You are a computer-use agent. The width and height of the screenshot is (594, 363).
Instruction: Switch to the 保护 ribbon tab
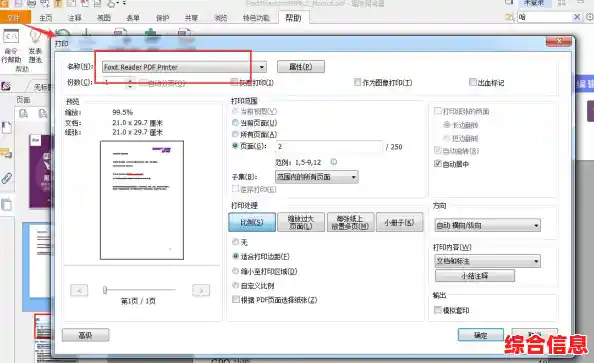(x=163, y=18)
